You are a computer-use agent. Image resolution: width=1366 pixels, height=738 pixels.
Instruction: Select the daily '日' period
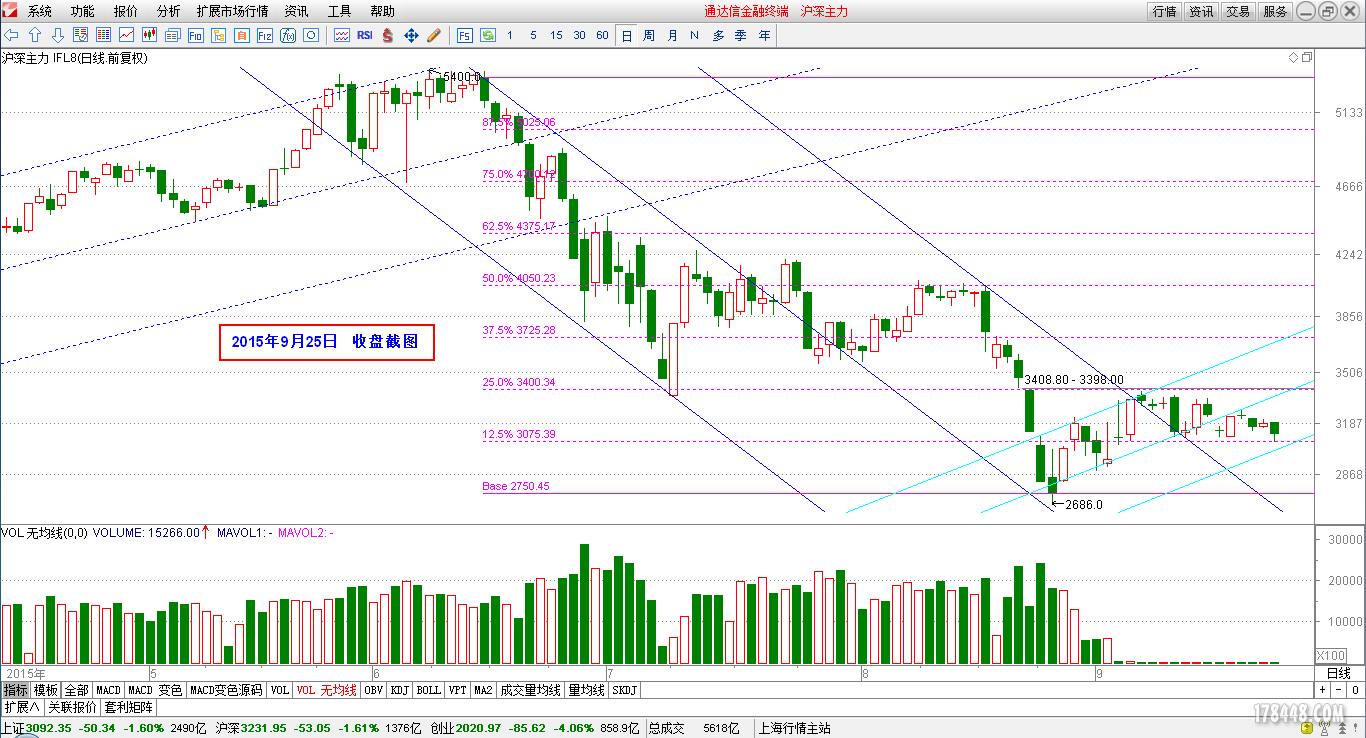(627, 35)
